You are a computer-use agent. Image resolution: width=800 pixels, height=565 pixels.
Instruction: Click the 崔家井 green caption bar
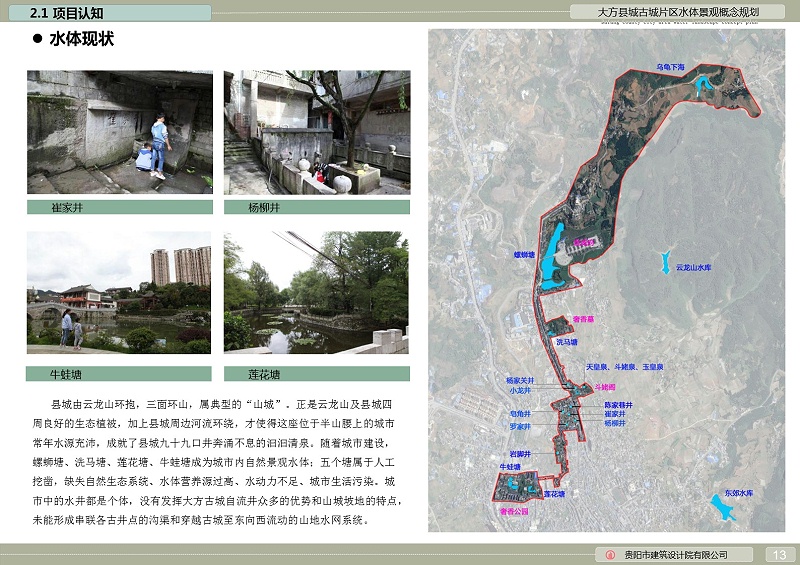point(119,207)
